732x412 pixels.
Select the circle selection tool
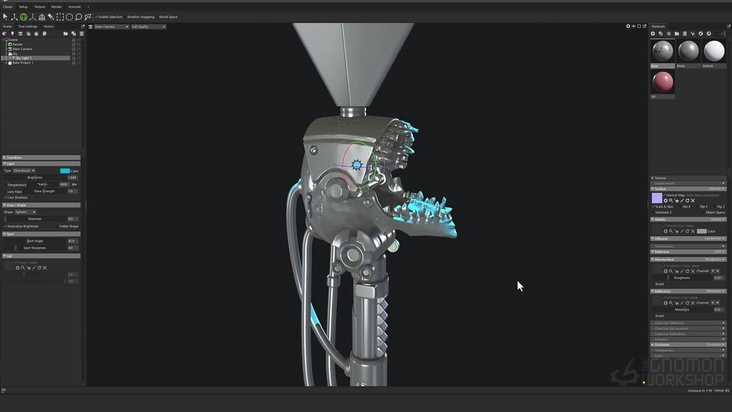(70, 17)
